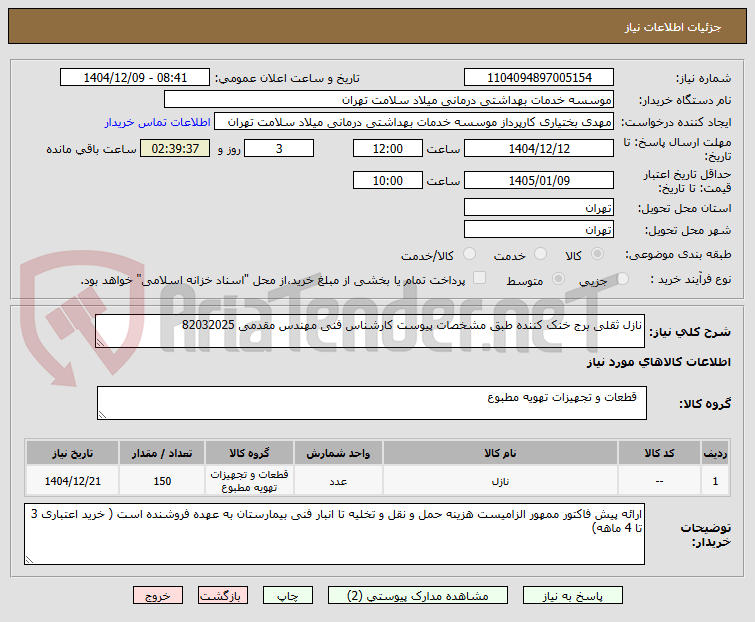Click the quantity cell 150
Viewport: 755px width, 622px height.
pyautogui.click(x=162, y=481)
